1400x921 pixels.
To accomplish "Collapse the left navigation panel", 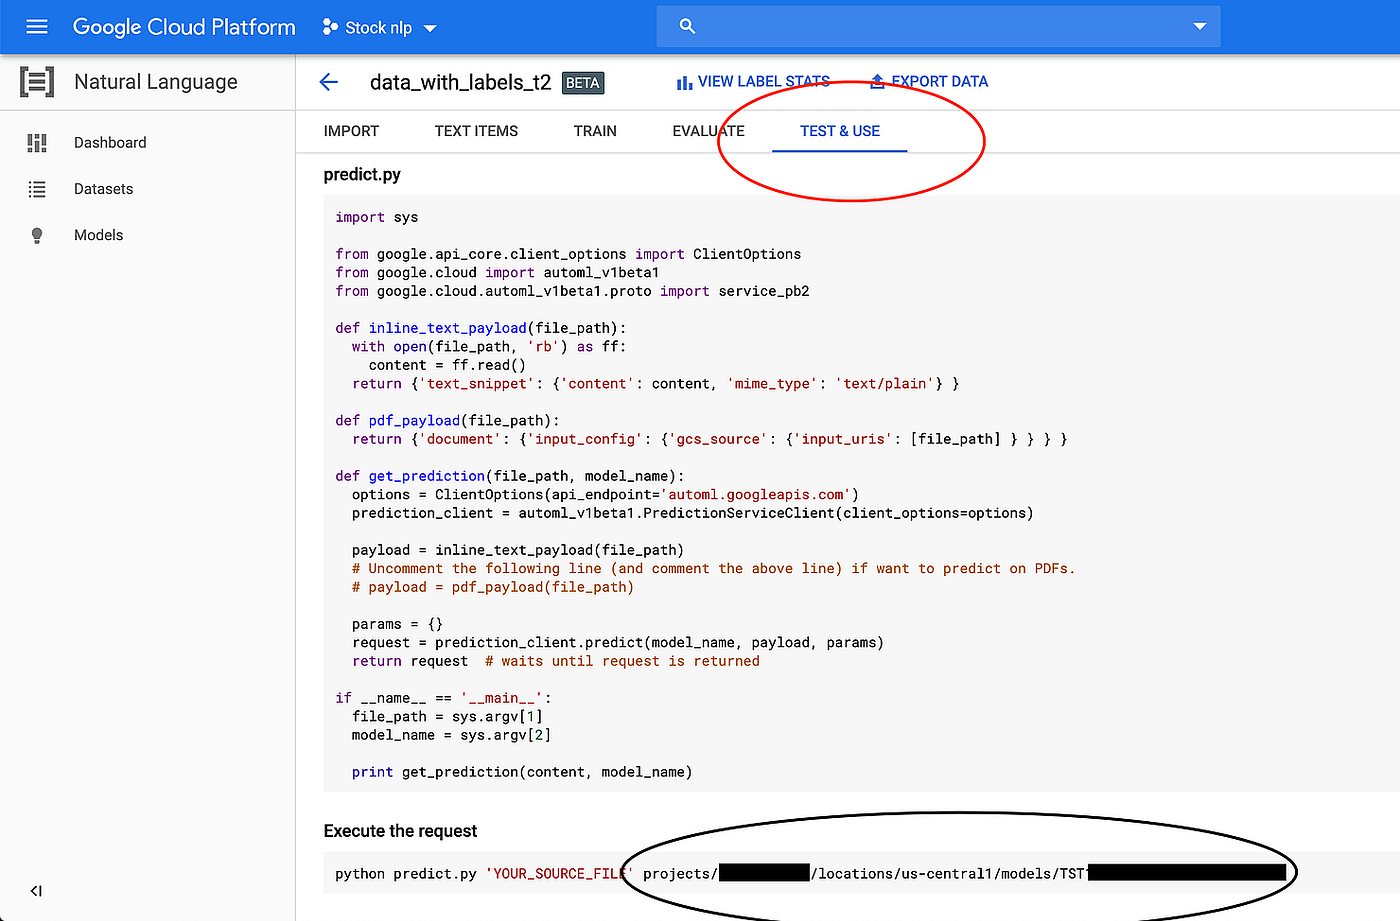I will pyautogui.click(x=36, y=891).
